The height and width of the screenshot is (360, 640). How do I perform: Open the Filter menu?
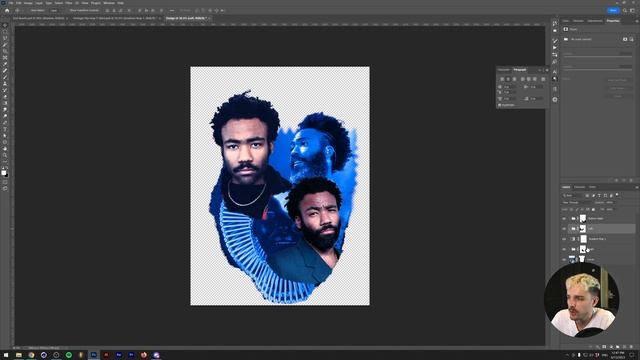point(69,3)
